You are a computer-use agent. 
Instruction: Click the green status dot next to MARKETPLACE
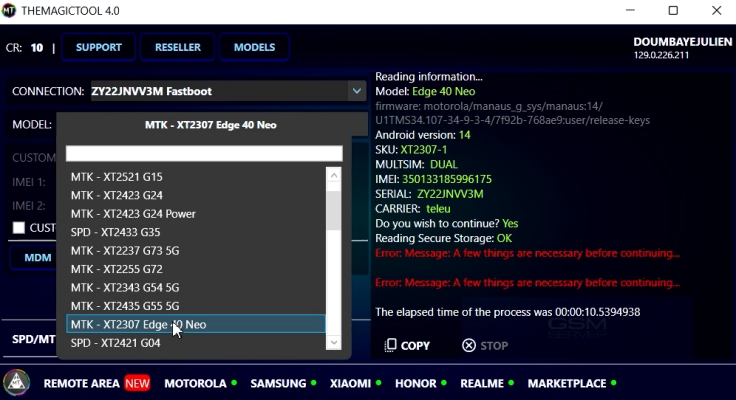click(613, 383)
